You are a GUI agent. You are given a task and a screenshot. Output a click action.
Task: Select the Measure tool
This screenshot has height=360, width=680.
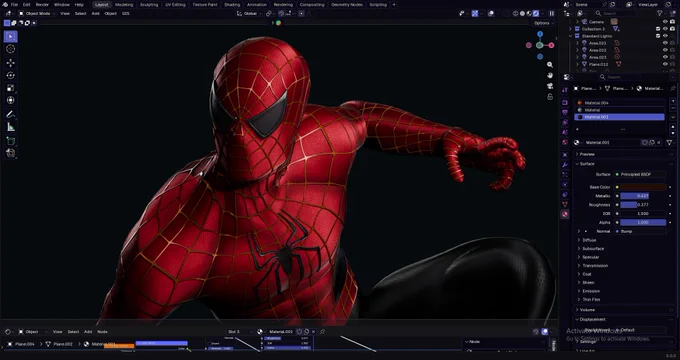[x=10, y=127]
